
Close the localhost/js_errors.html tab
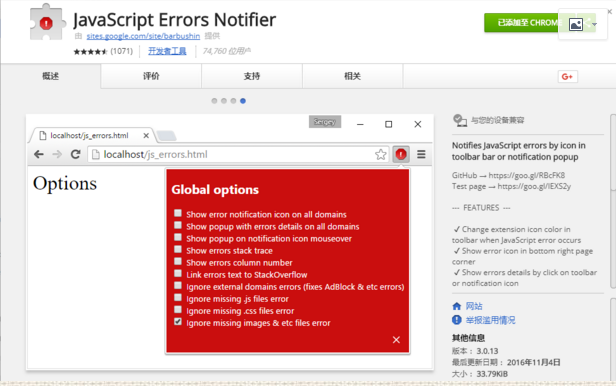(146, 135)
